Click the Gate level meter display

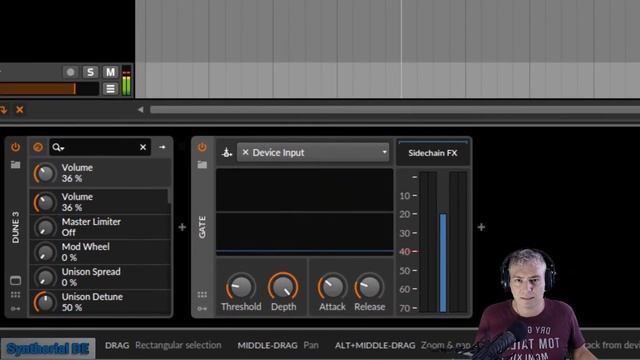(x=443, y=242)
